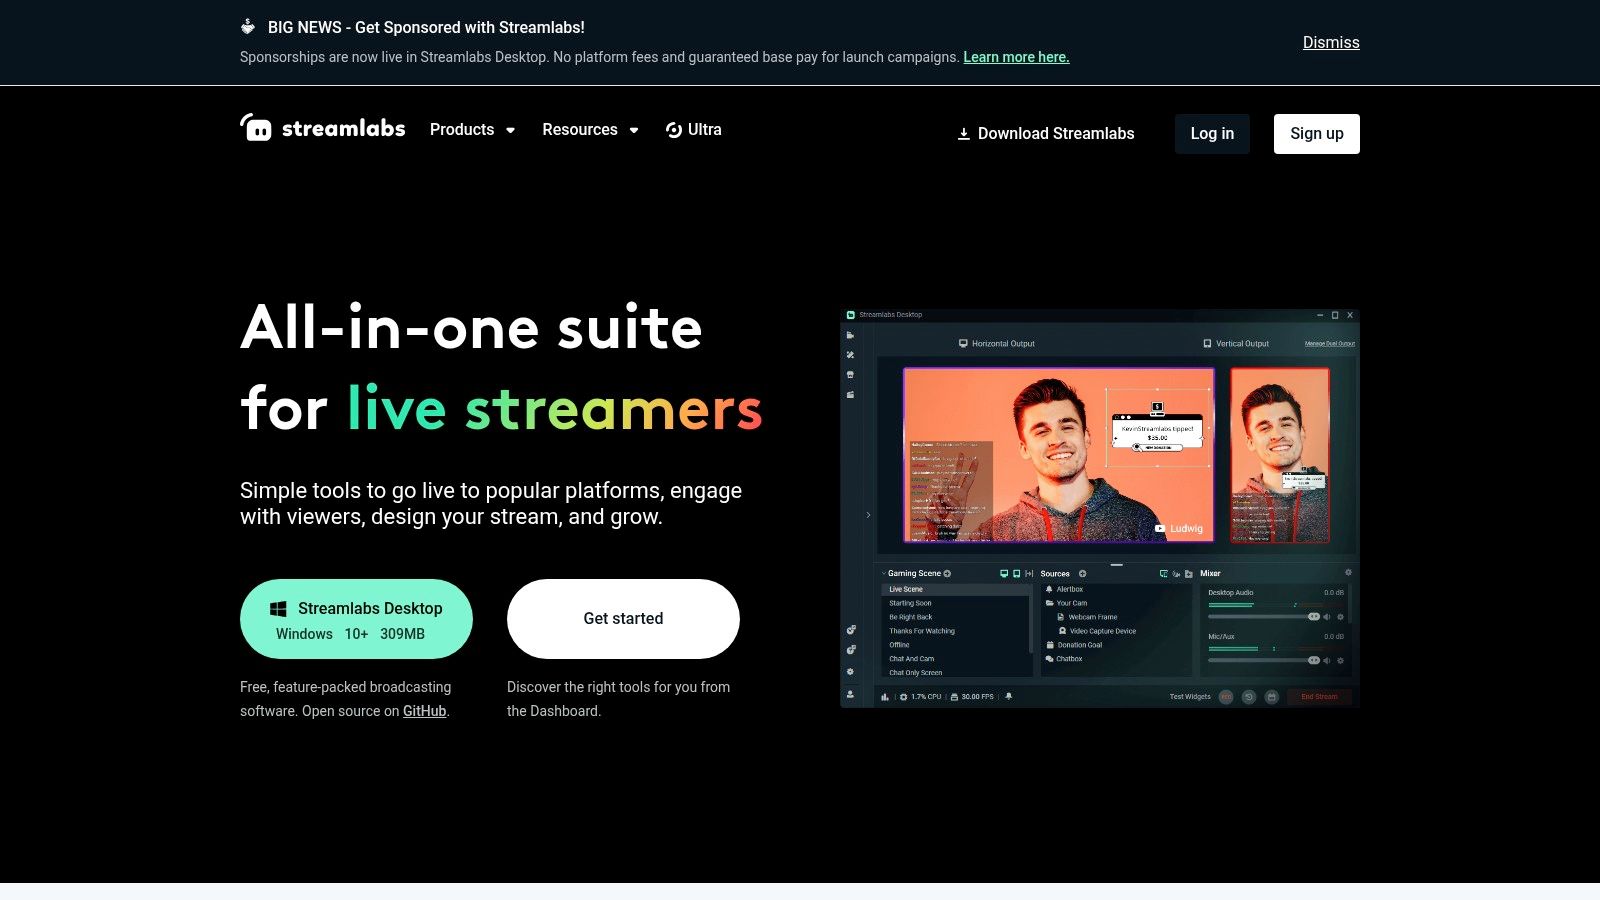Mute the Desktop Audio speaker toggle
The height and width of the screenshot is (900, 1600).
(x=1326, y=617)
